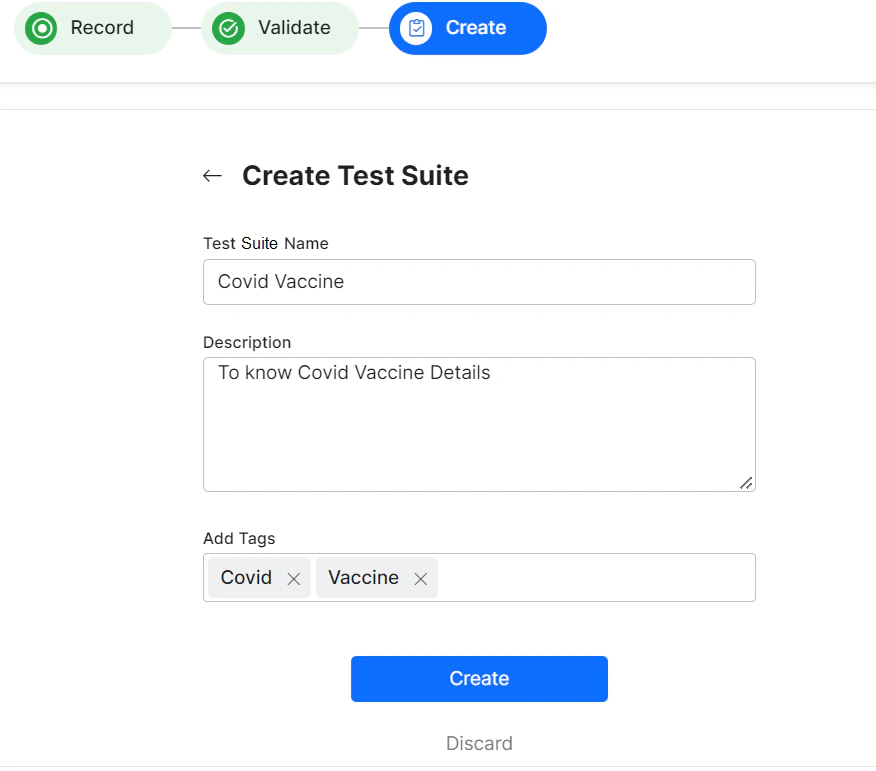Switch to the Create step

[467, 28]
